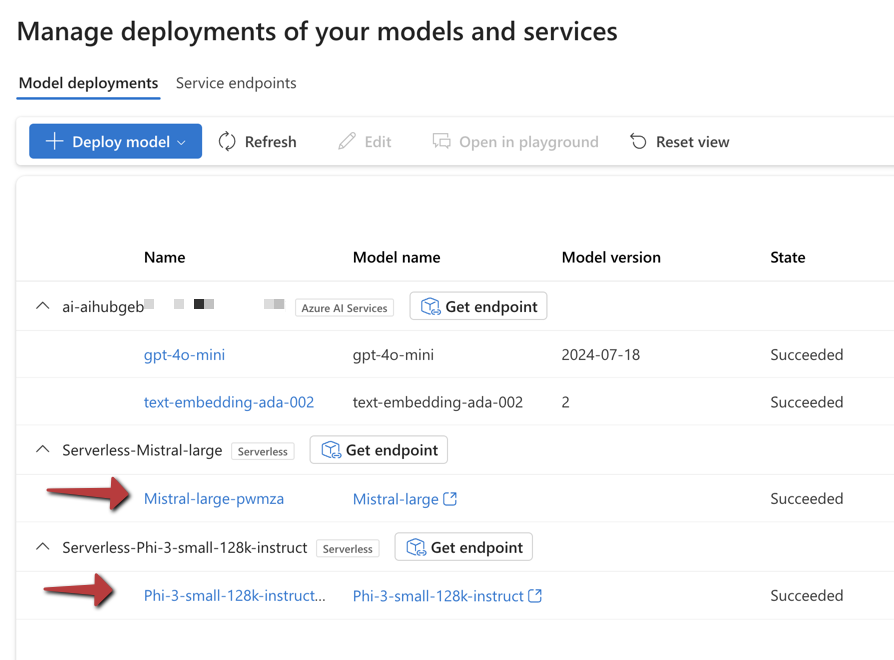Open the Mistral-large-pwmza deployment
This screenshot has height=660, width=894.
tap(214, 499)
